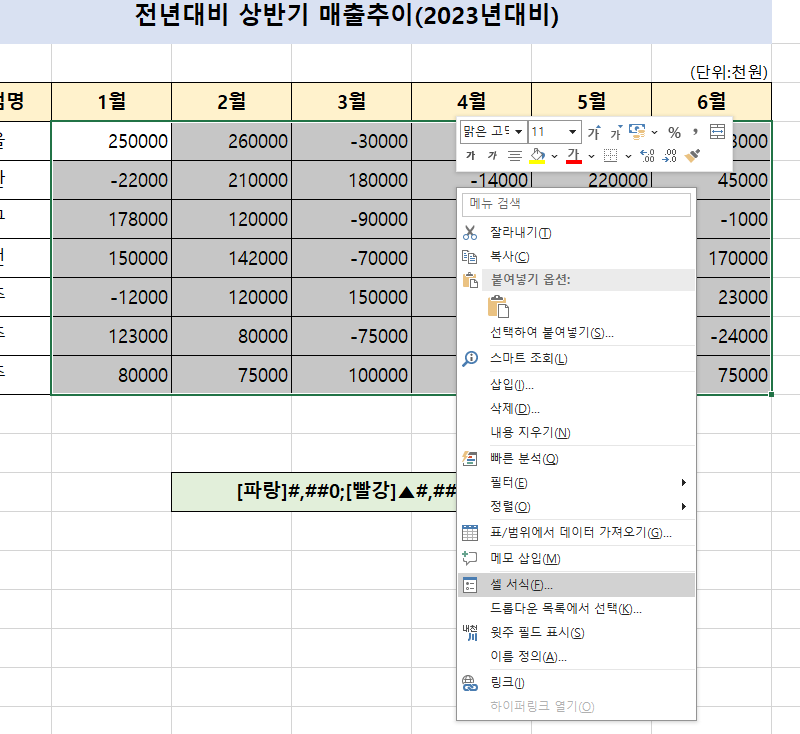Click format cells icon beside 셀 서식
The height and width of the screenshot is (734, 800).
point(470,585)
